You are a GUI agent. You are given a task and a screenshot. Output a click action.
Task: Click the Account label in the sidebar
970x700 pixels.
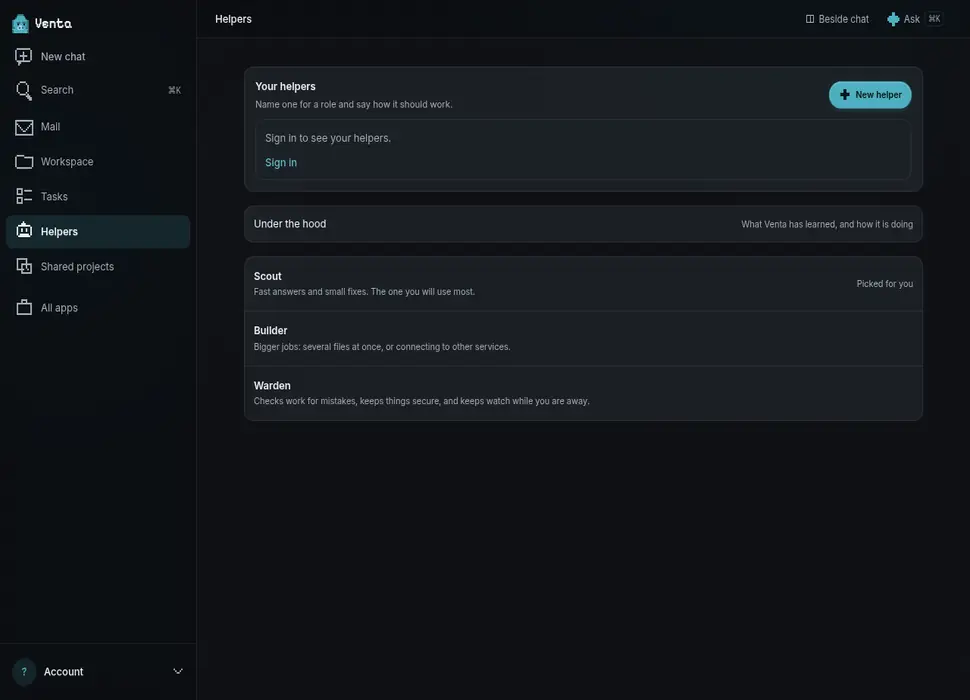click(64, 672)
